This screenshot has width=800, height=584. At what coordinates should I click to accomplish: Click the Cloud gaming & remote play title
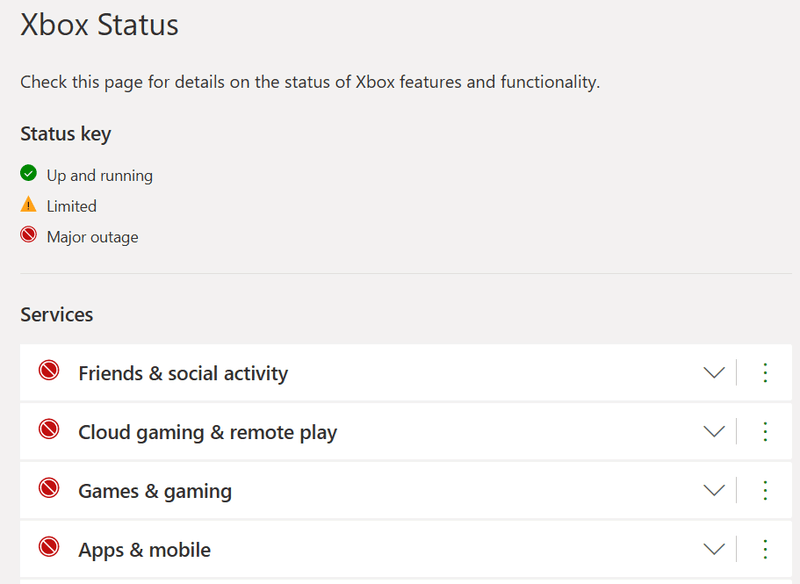tap(207, 432)
